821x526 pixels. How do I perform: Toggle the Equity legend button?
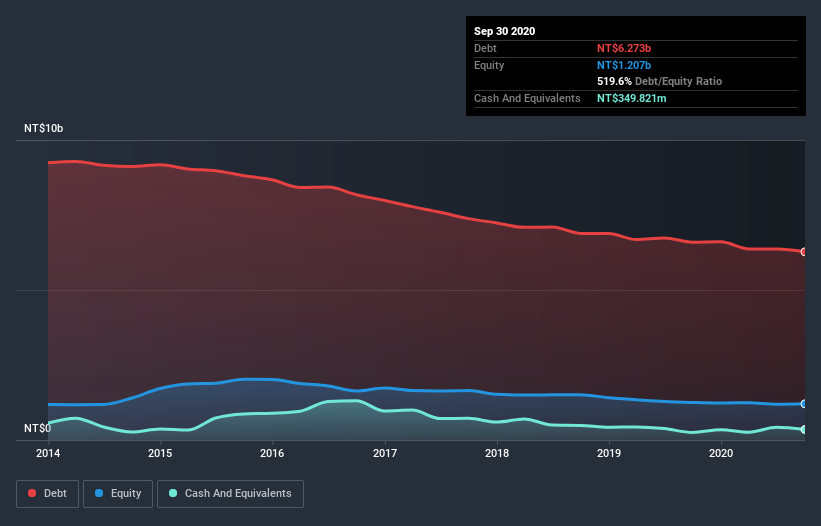118,494
